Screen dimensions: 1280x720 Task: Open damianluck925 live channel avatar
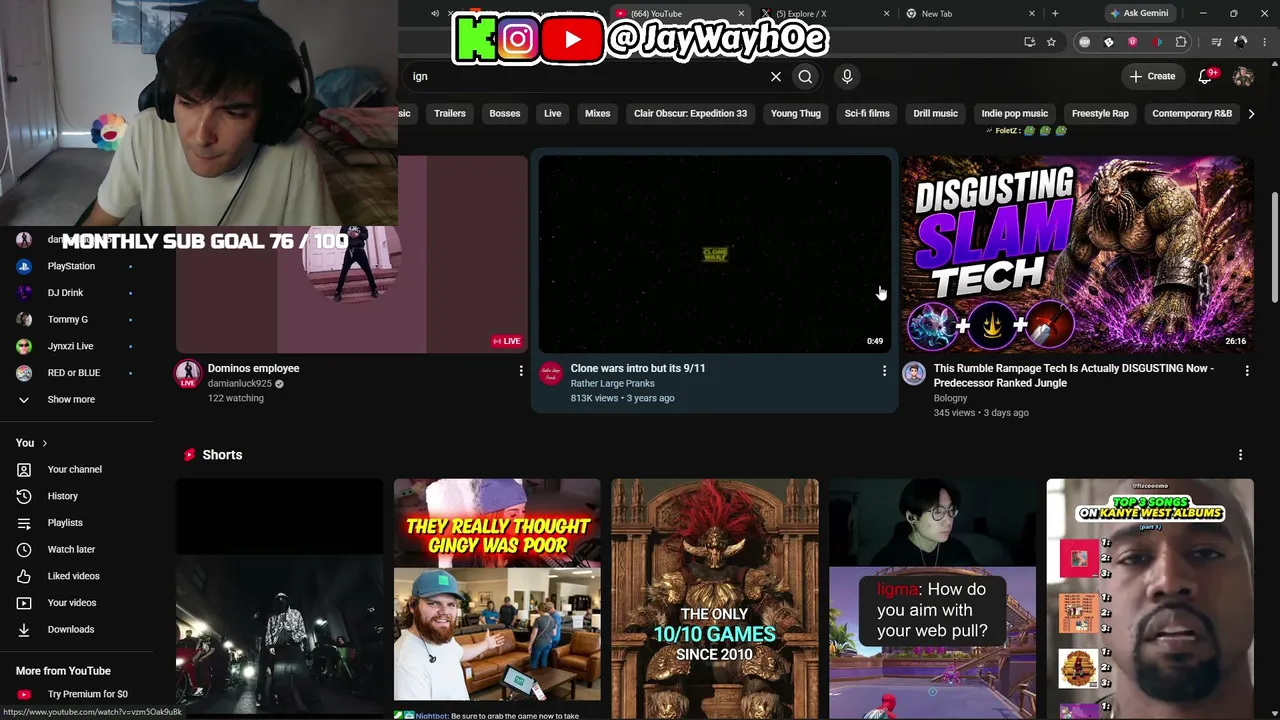point(188,374)
